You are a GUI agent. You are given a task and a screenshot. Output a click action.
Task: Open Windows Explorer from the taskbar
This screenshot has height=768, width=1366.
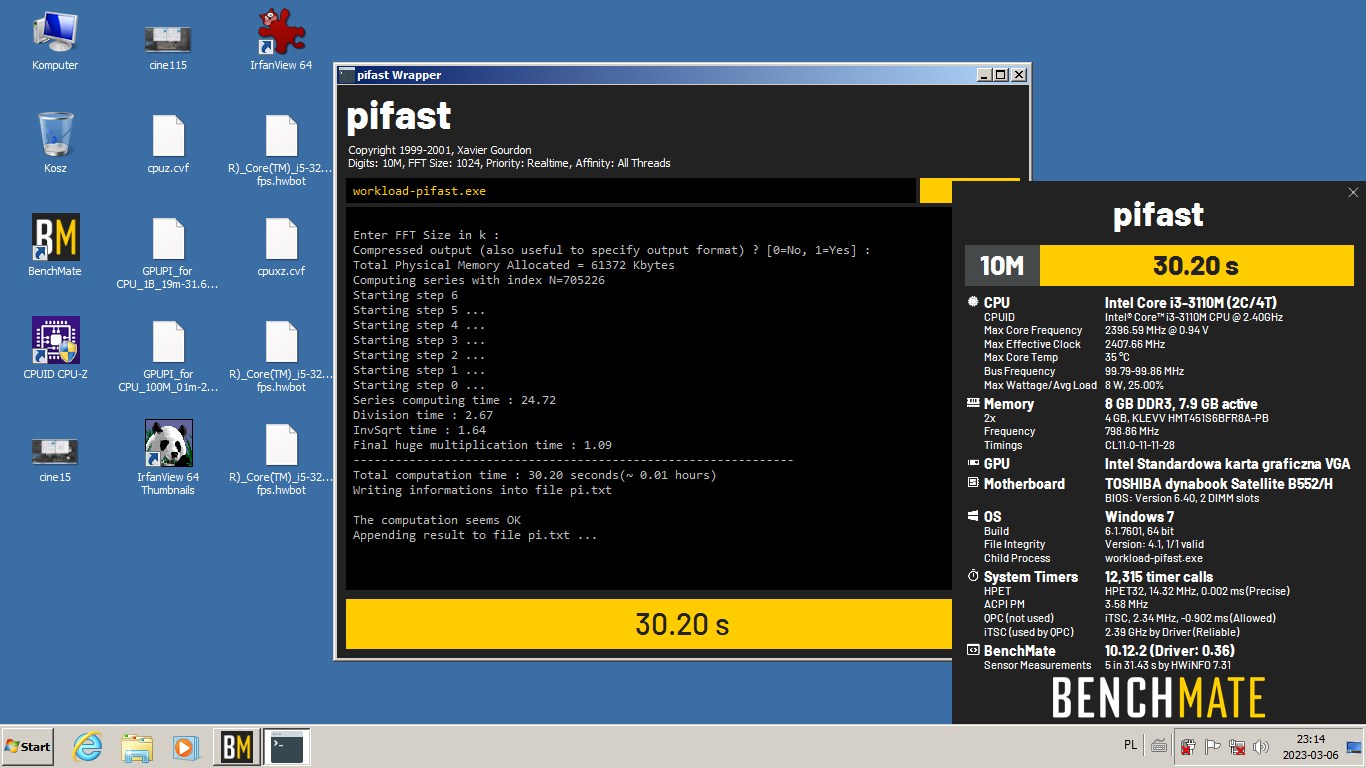tap(137, 747)
